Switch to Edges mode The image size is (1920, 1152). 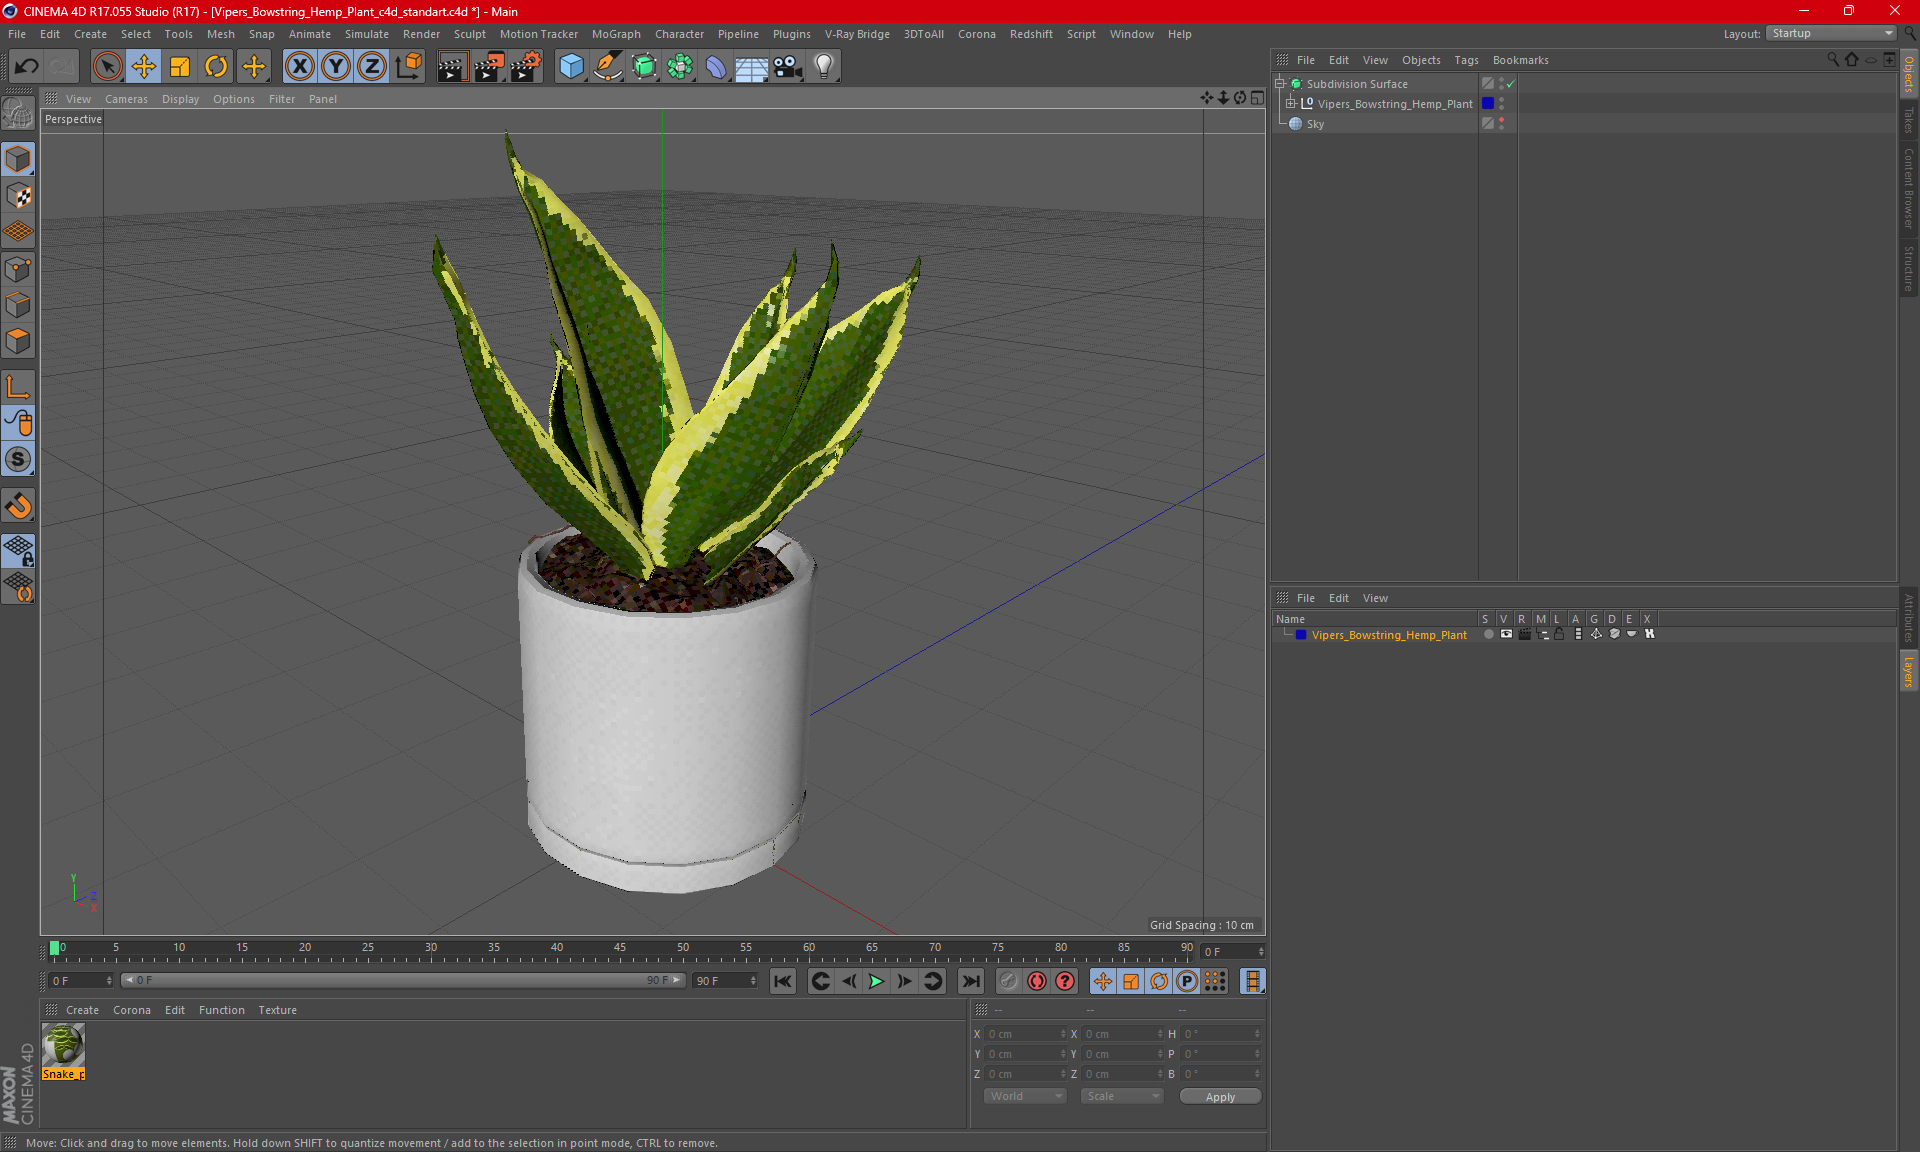click(x=18, y=305)
